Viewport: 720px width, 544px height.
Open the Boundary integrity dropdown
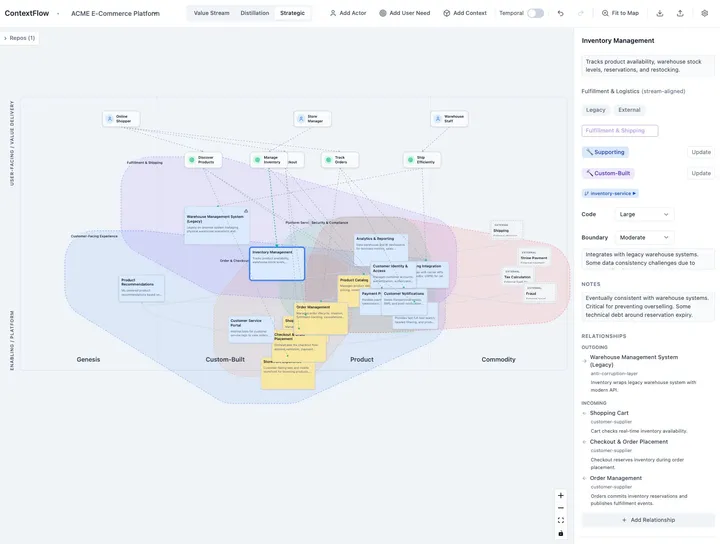645,237
